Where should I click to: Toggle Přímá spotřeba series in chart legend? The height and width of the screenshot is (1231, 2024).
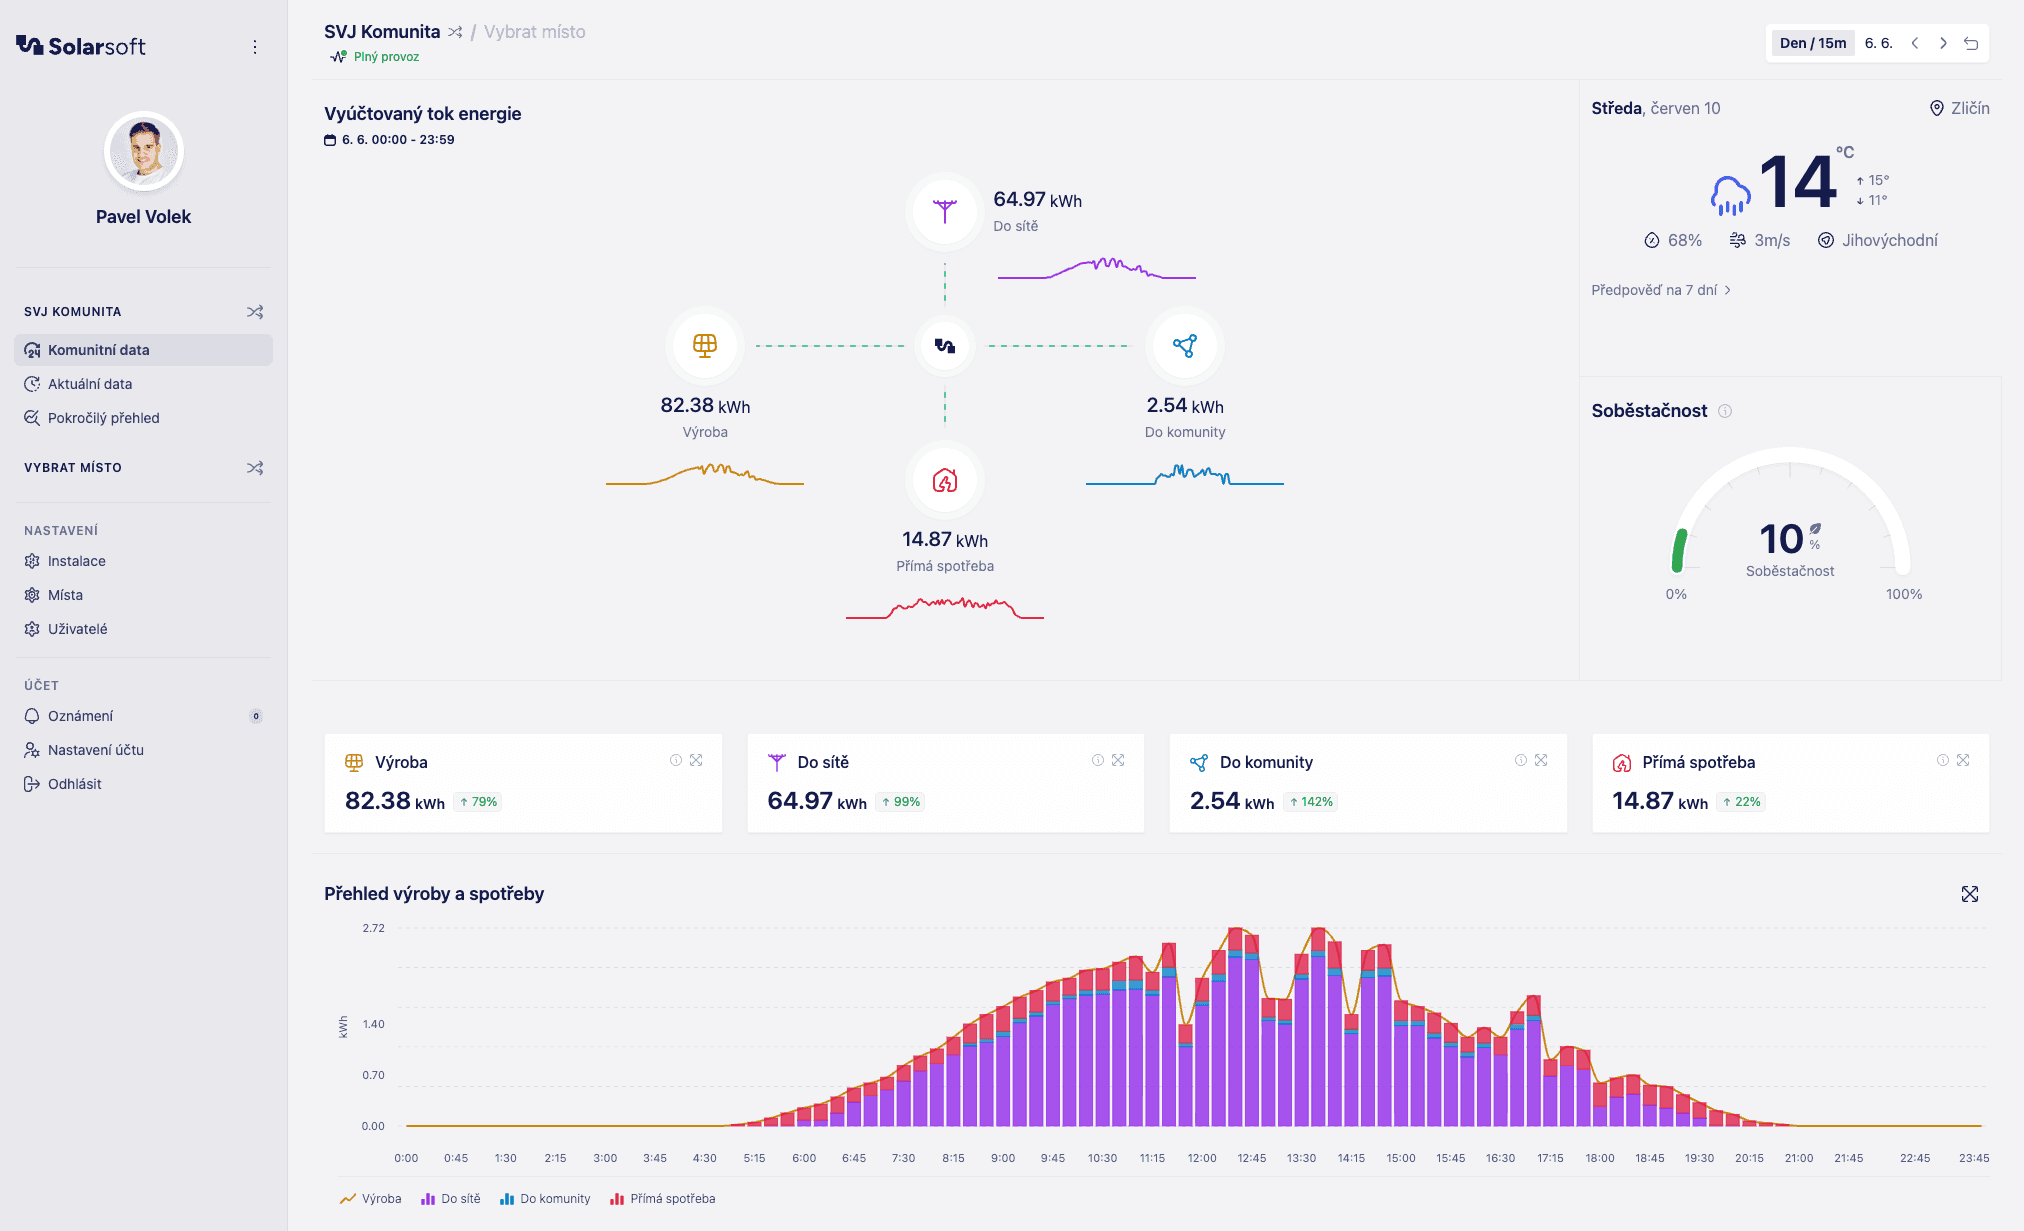pos(663,1199)
